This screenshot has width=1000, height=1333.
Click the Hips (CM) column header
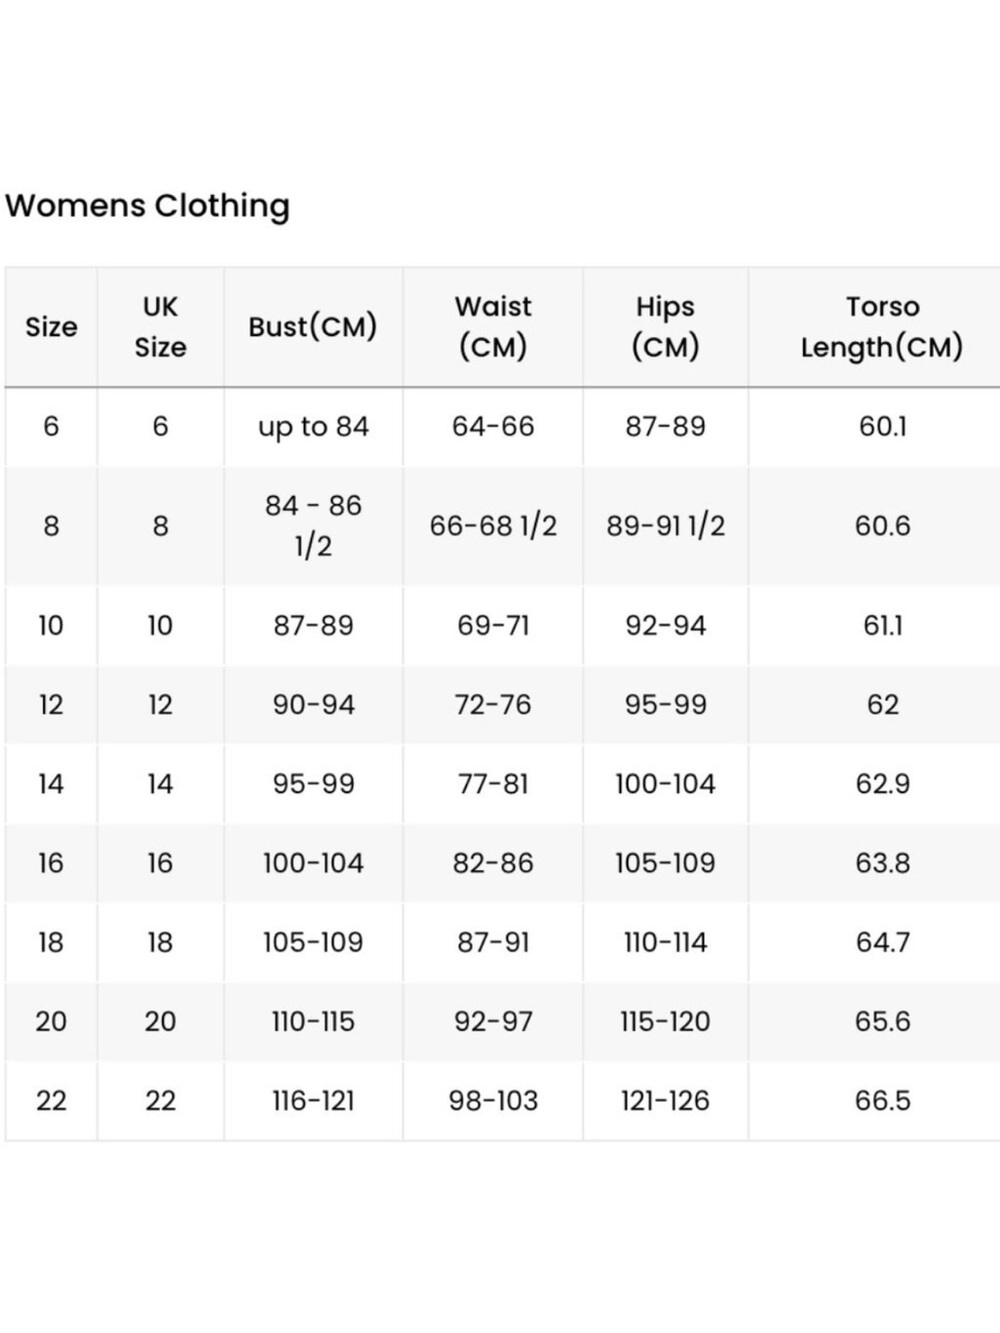pyautogui.click(x=665, y=327)
